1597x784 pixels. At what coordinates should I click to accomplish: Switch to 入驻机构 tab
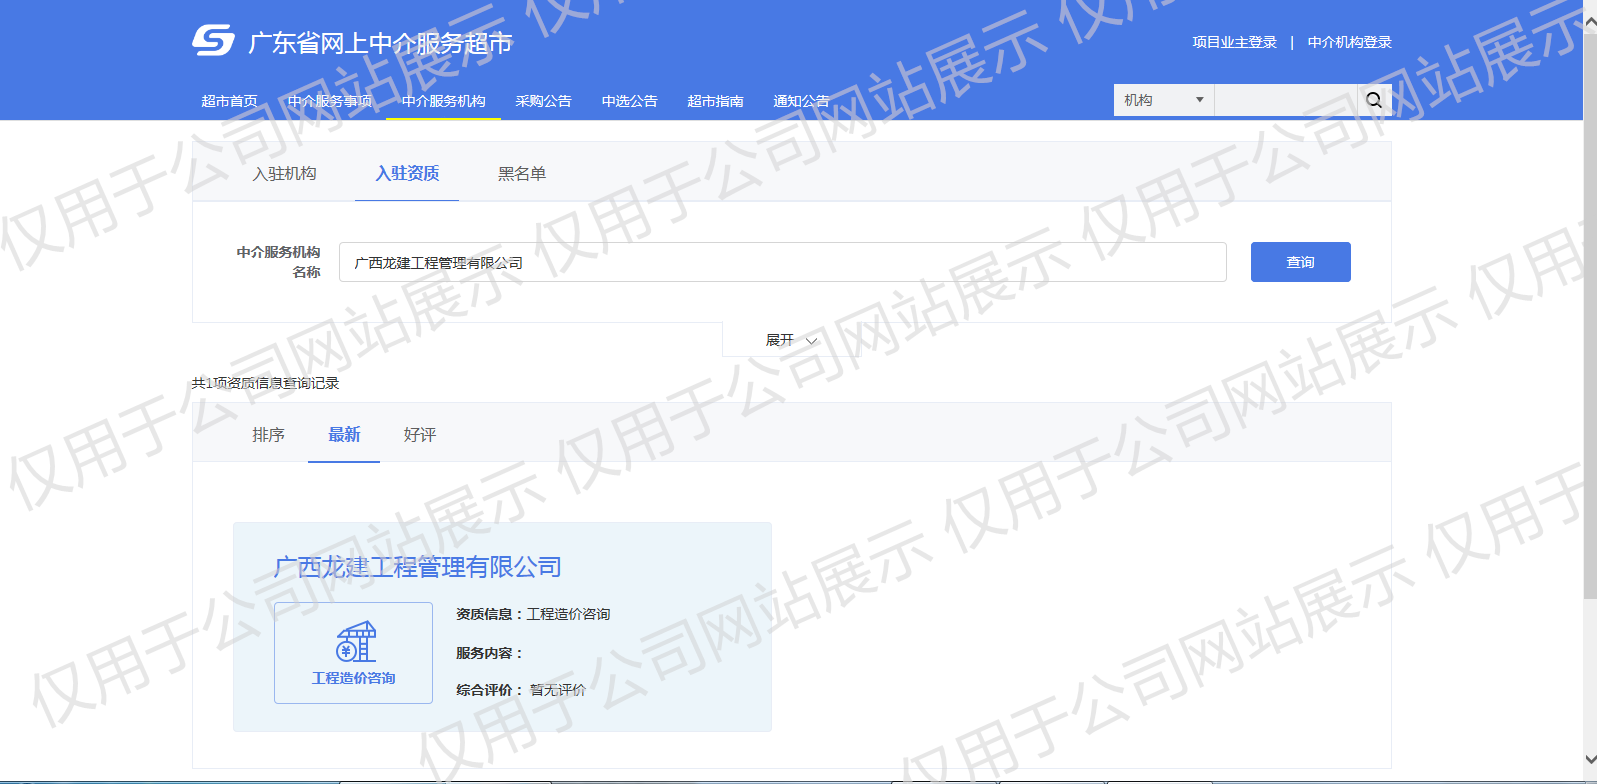coord(284,173)
